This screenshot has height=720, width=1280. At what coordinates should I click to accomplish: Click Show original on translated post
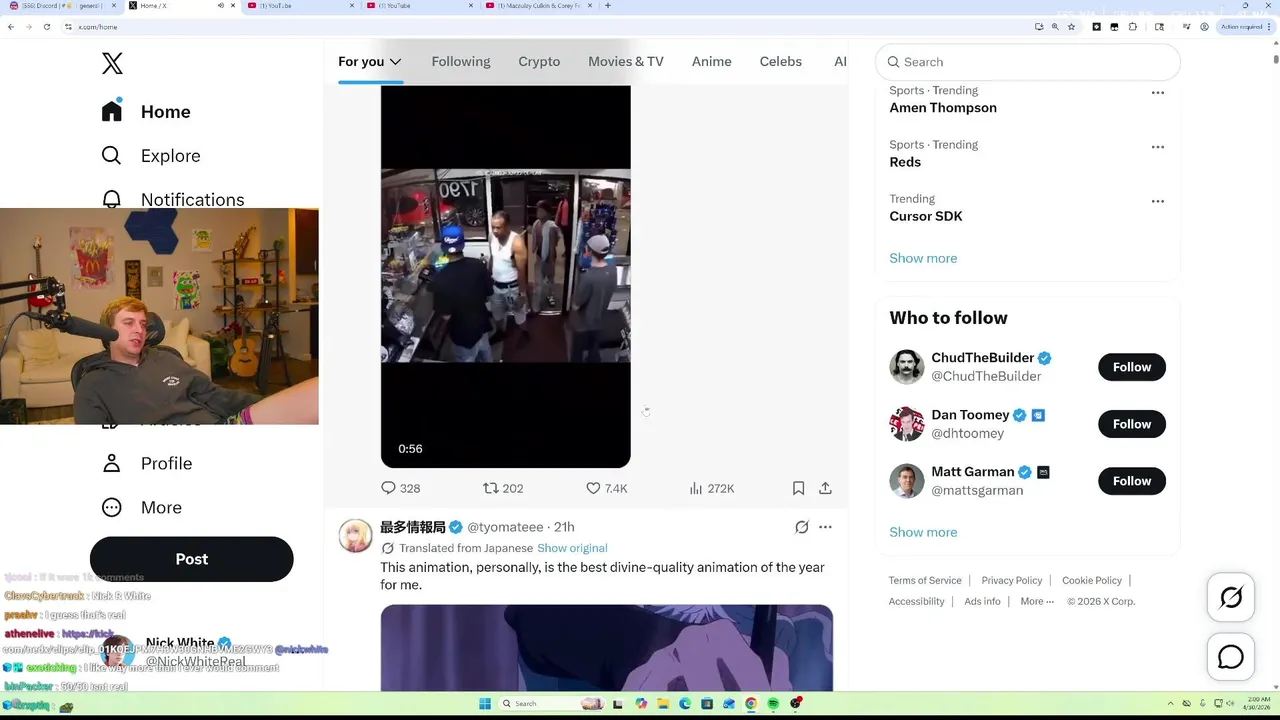click(572, 548)
